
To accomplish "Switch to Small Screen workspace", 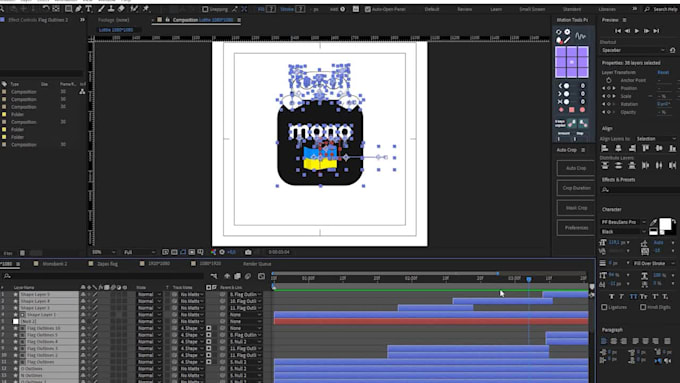I will click(532, 9).
